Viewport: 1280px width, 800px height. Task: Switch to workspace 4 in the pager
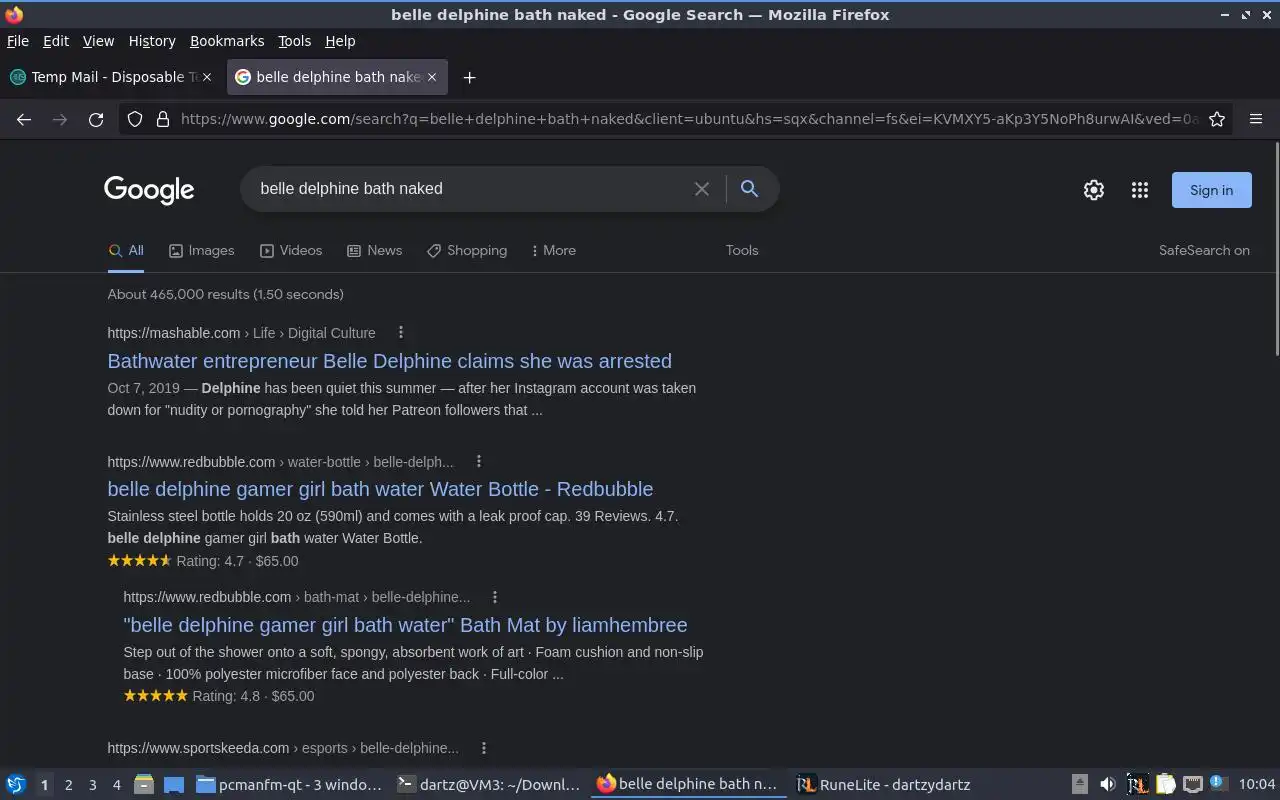click(117, 785)
